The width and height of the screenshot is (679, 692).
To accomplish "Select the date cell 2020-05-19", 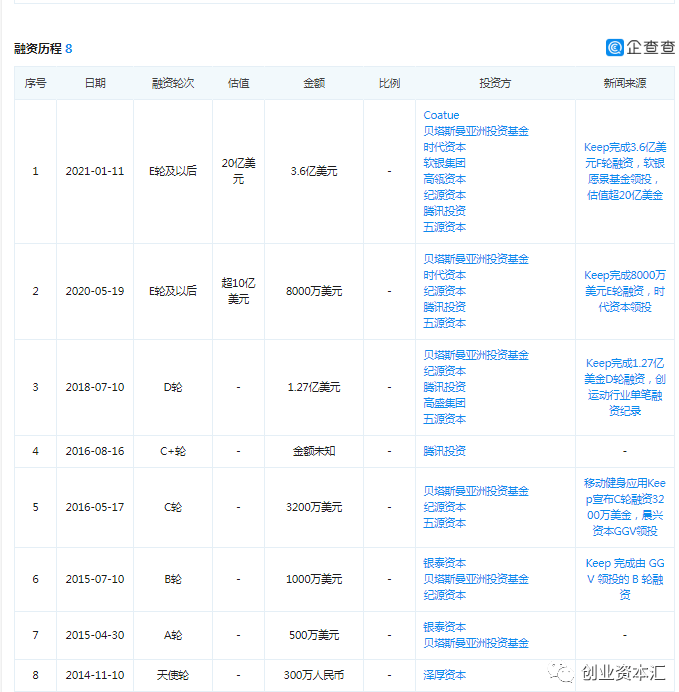I will (x=95, y=291).
